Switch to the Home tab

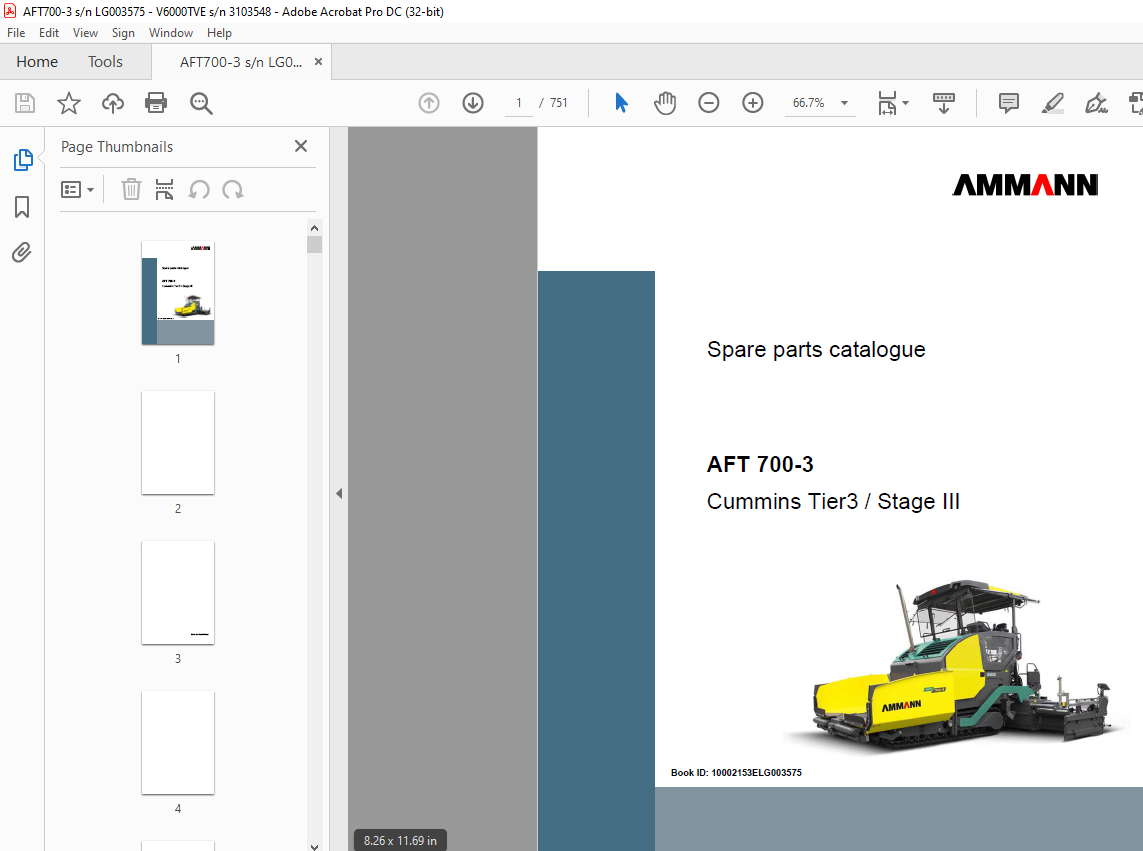coord(37,62)
